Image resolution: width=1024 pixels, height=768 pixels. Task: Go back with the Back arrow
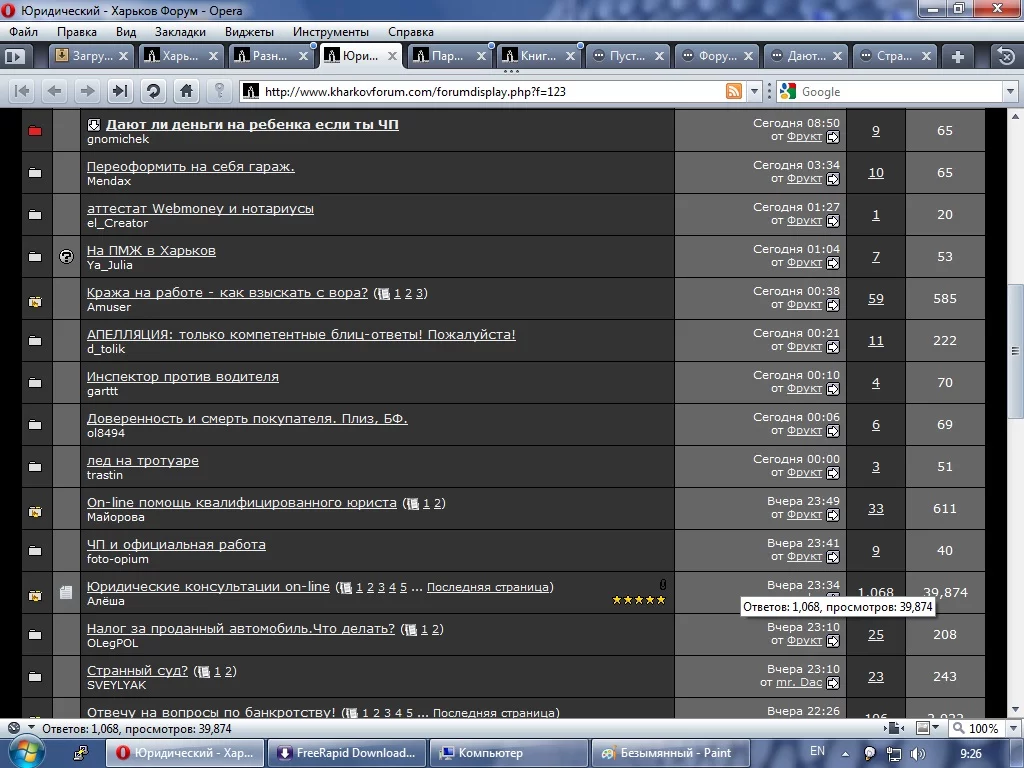click(54, 91)
